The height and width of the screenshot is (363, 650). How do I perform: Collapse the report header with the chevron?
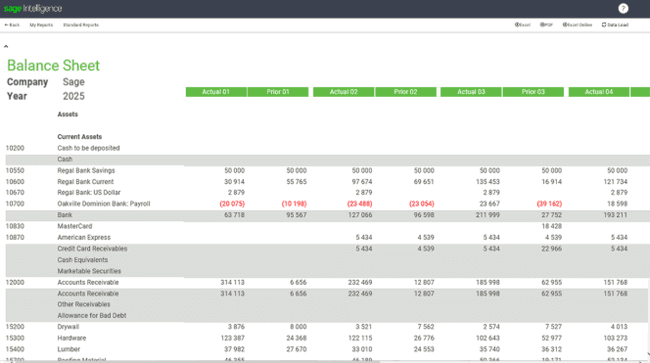(x=6, y=46)
